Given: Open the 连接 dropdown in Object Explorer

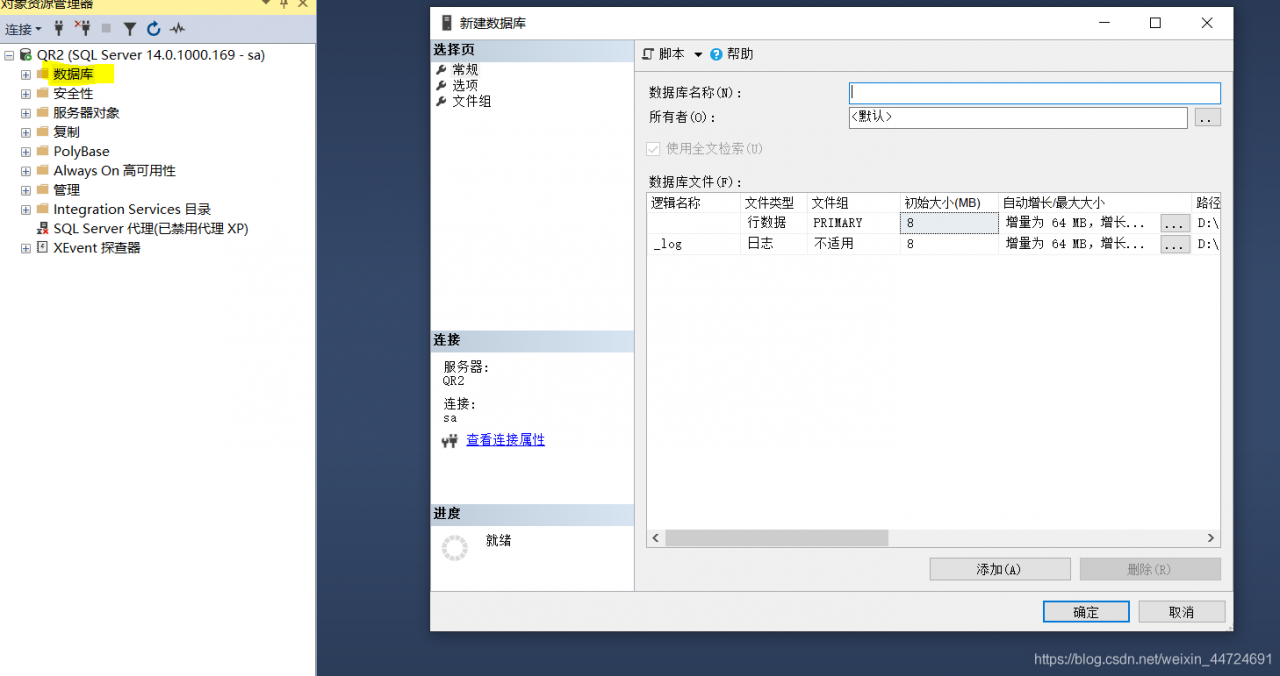Looking at the screenshot, I should point(22,28).
